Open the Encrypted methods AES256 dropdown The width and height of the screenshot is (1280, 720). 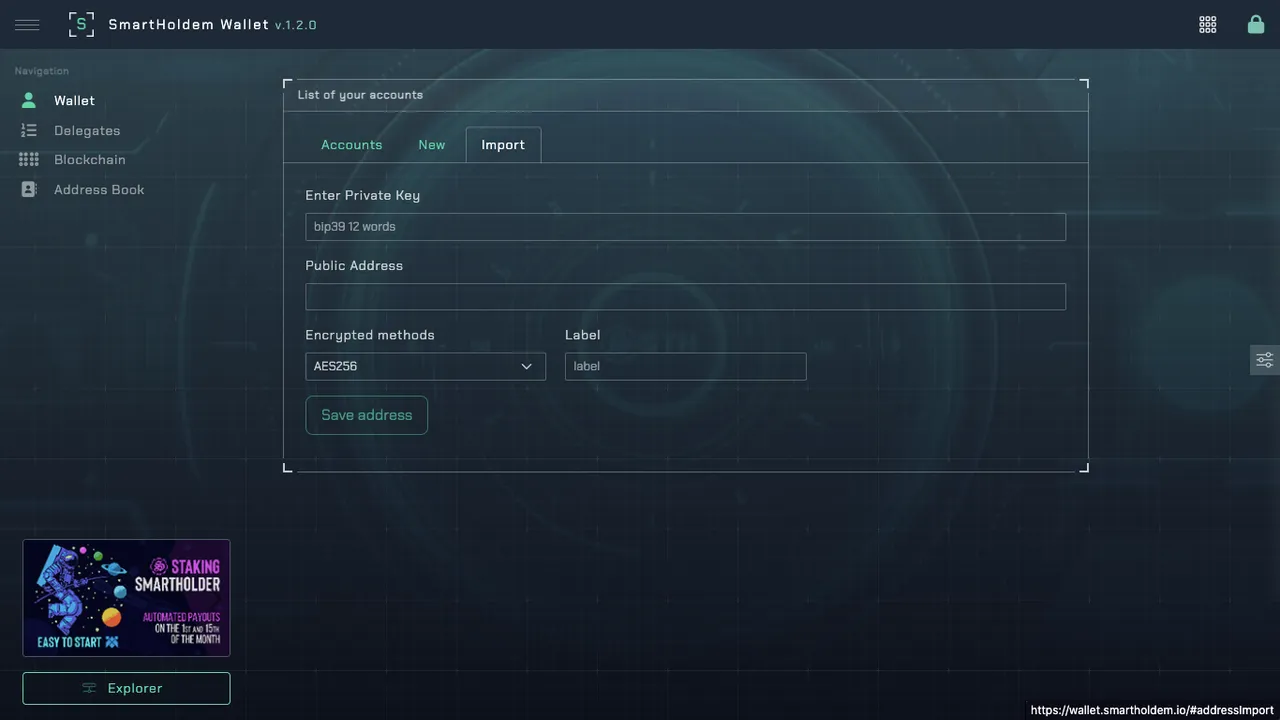tap(425, 366)
